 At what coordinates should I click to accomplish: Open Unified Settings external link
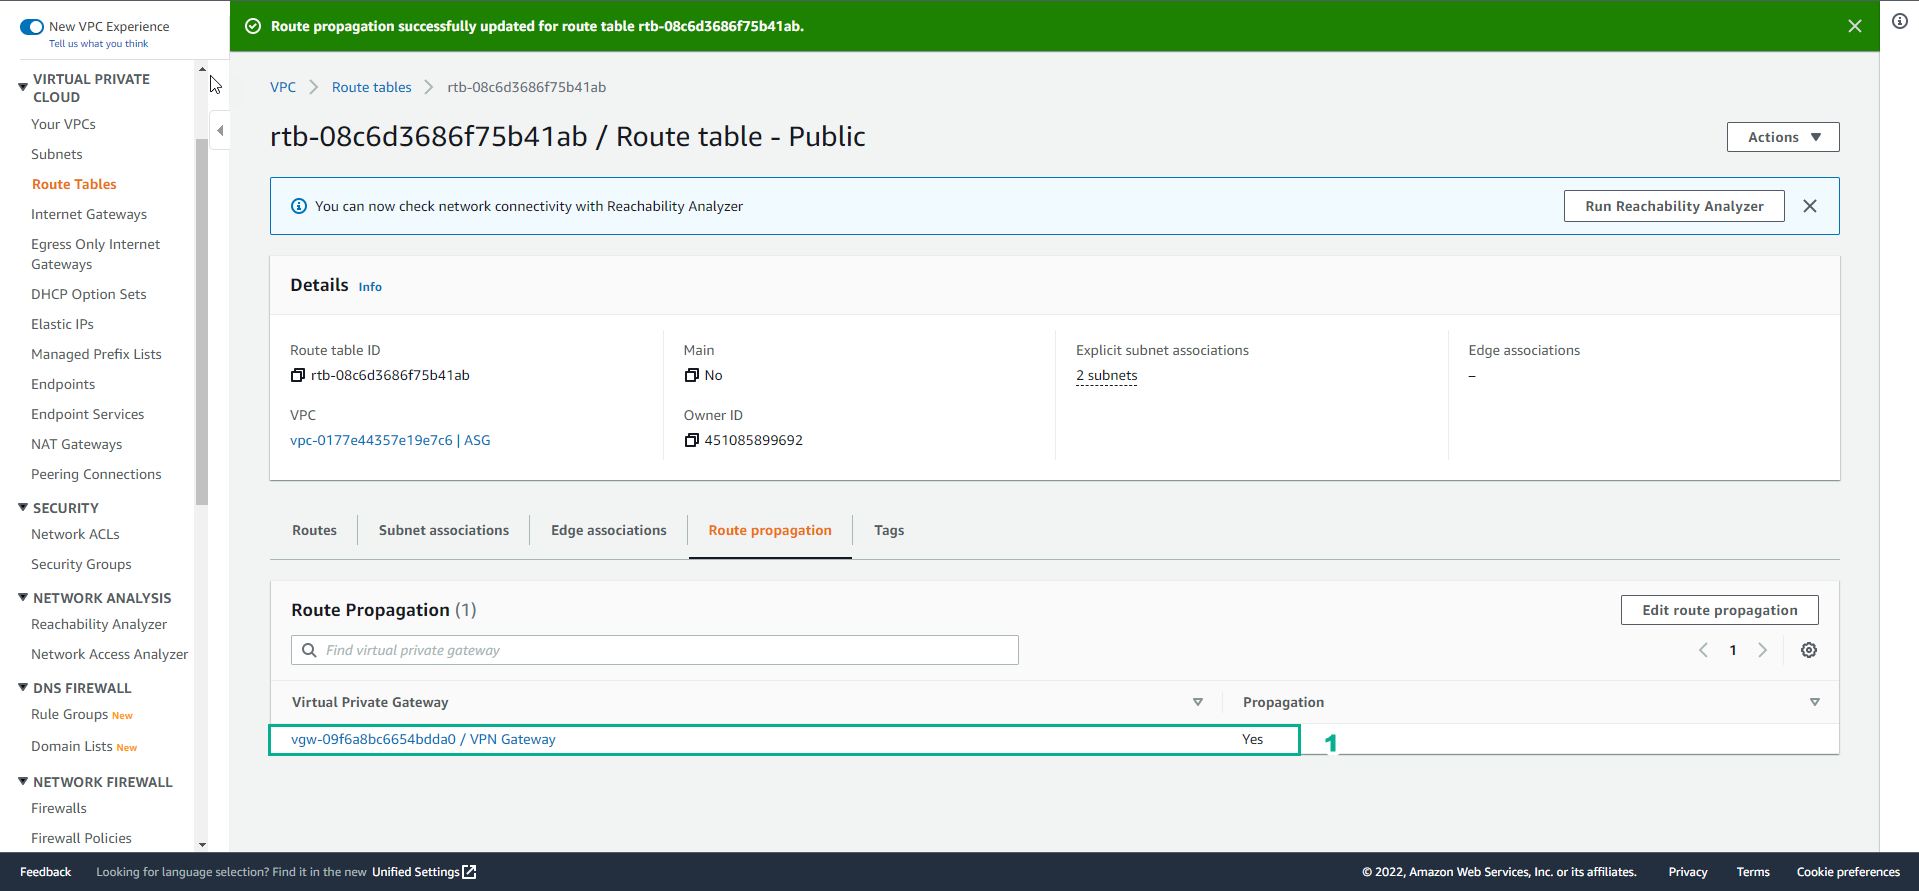424,872
